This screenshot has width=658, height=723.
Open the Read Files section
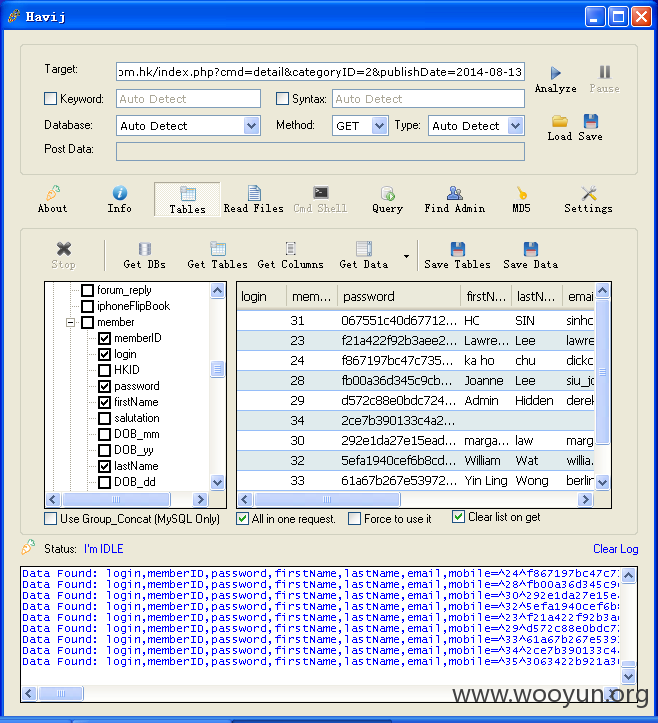click(x=254, y=199)
